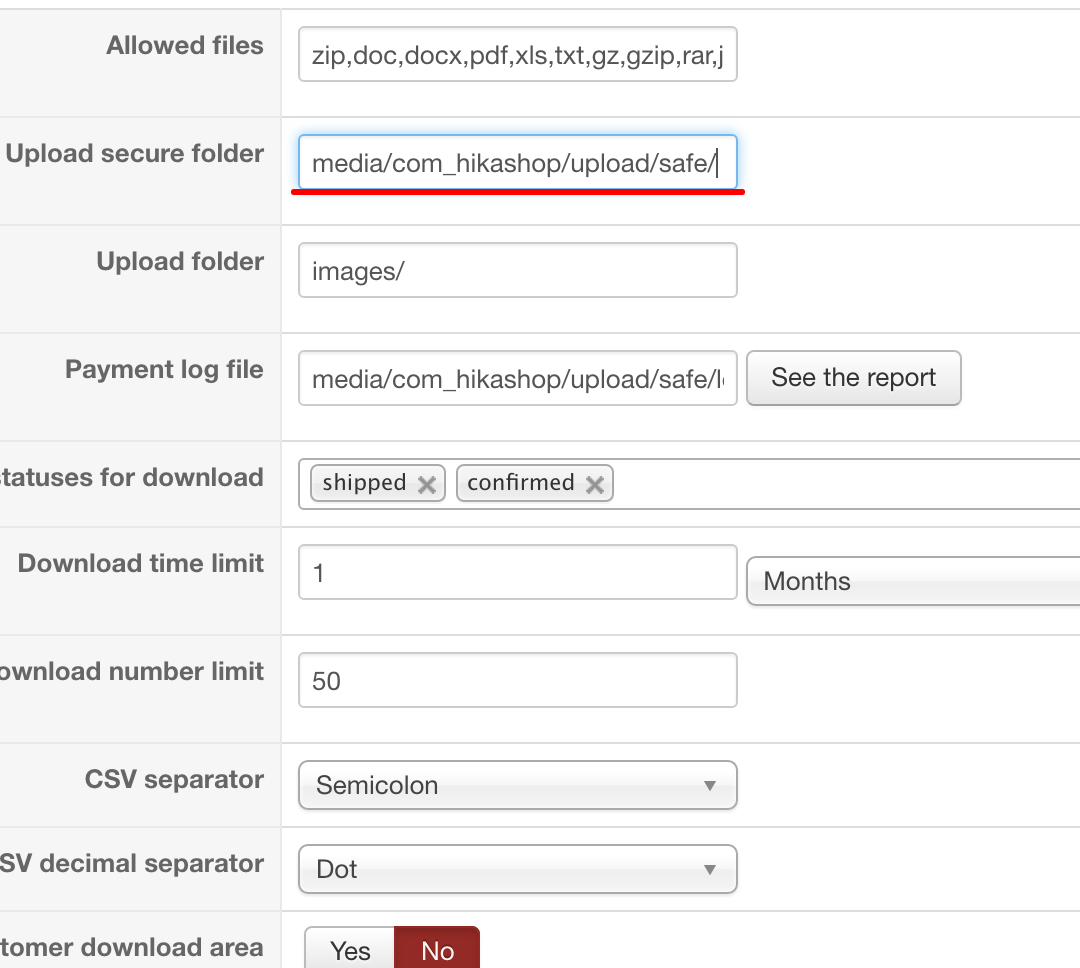Select Yes for customer download area

350,950
